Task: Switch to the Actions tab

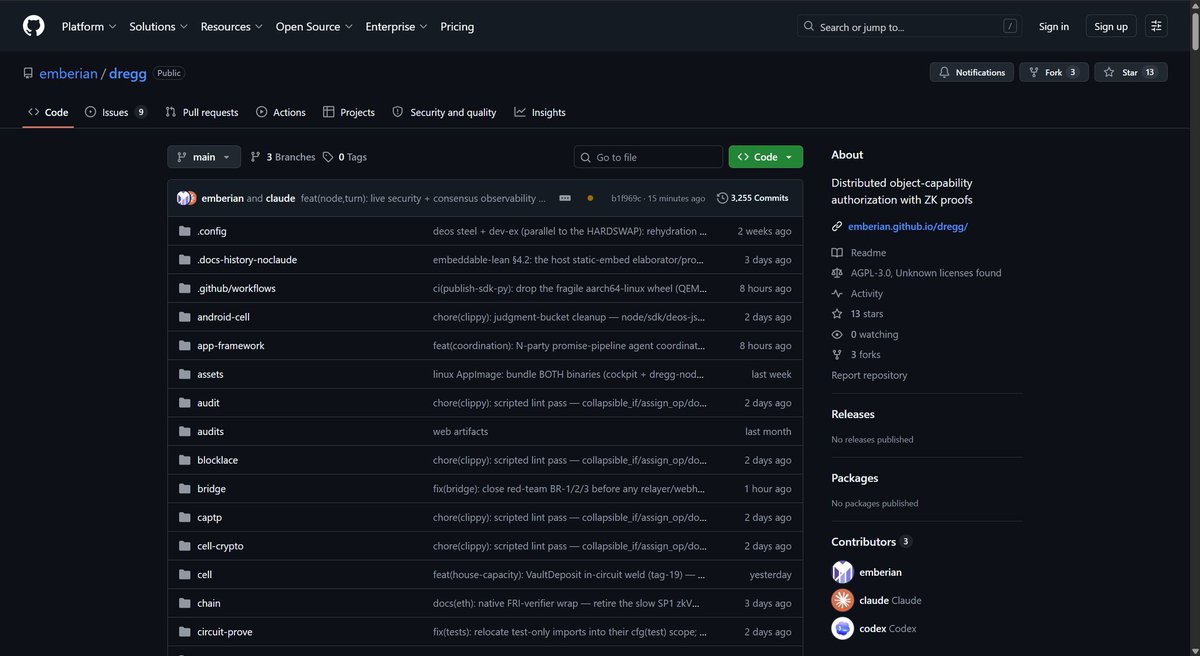Action: click(x=280, y=112)
